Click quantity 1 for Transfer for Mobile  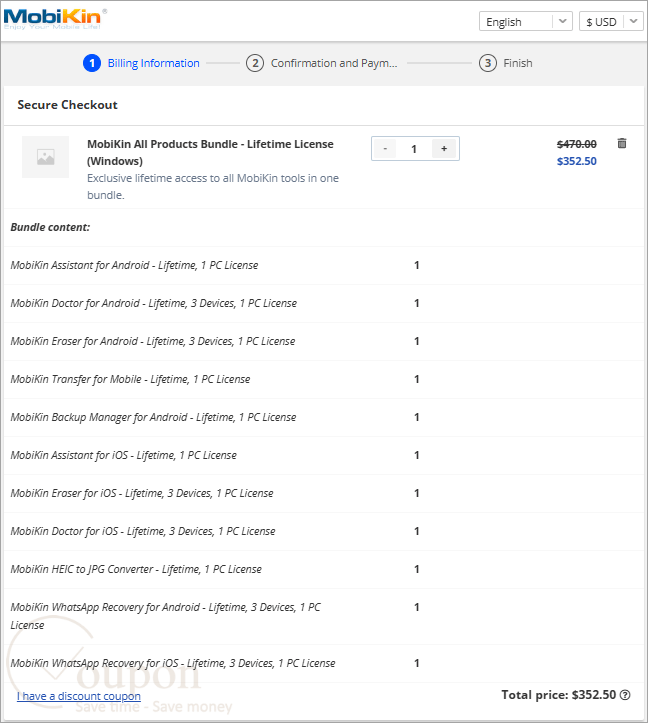point(416,379)
